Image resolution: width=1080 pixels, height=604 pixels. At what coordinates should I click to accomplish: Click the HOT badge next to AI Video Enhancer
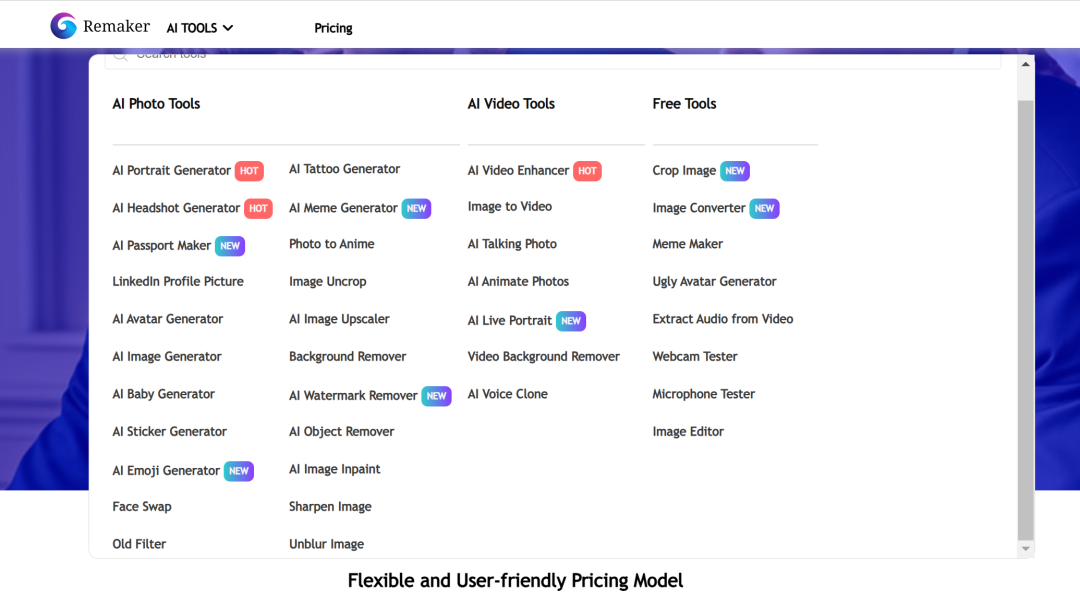(x=587, y=171)
